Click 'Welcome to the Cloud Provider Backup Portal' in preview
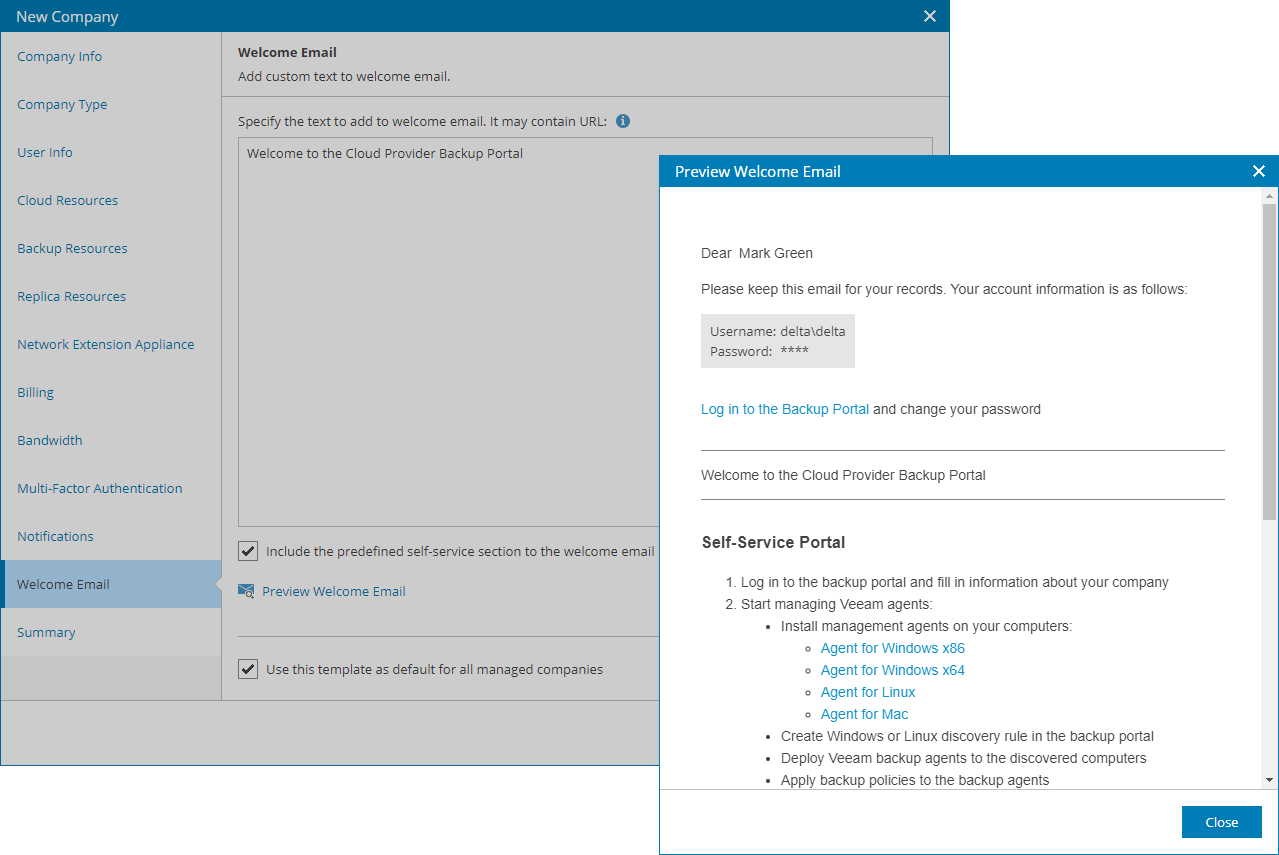This screenshot has height=855, width=1279. pos(843,475)
